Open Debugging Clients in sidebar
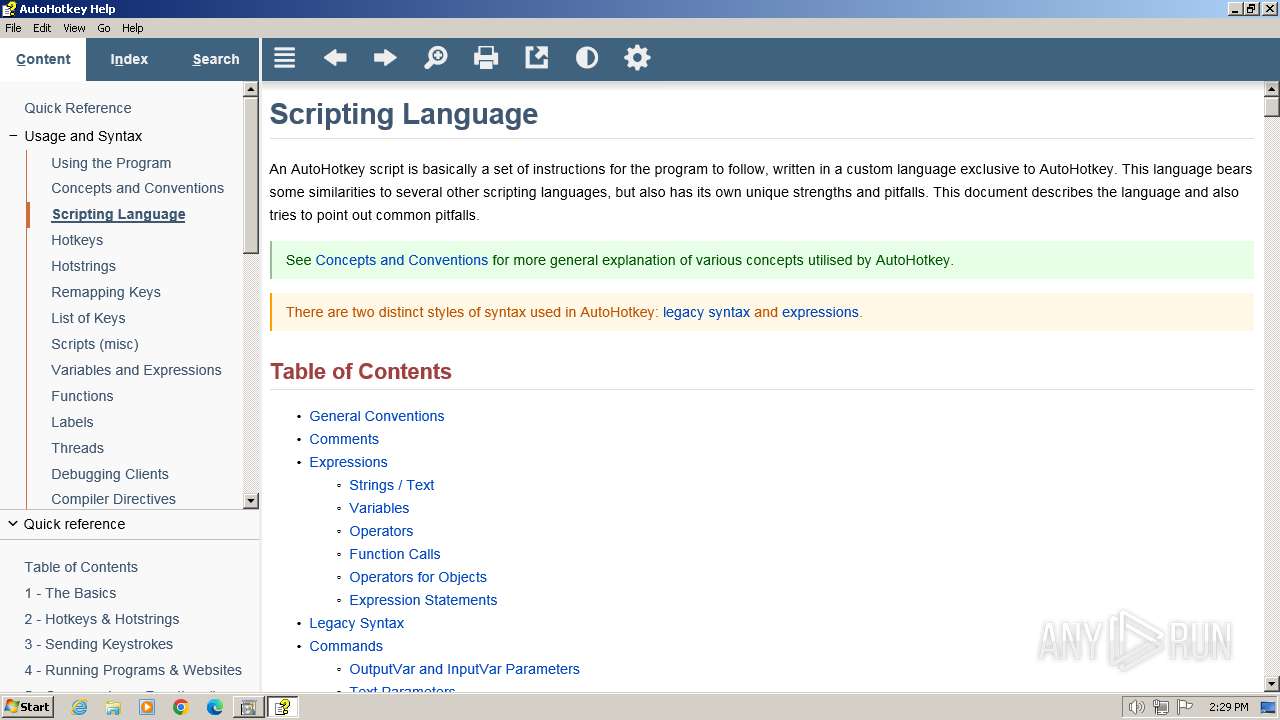The height and width of the screenshot is (720, 1280). (110, 474)
